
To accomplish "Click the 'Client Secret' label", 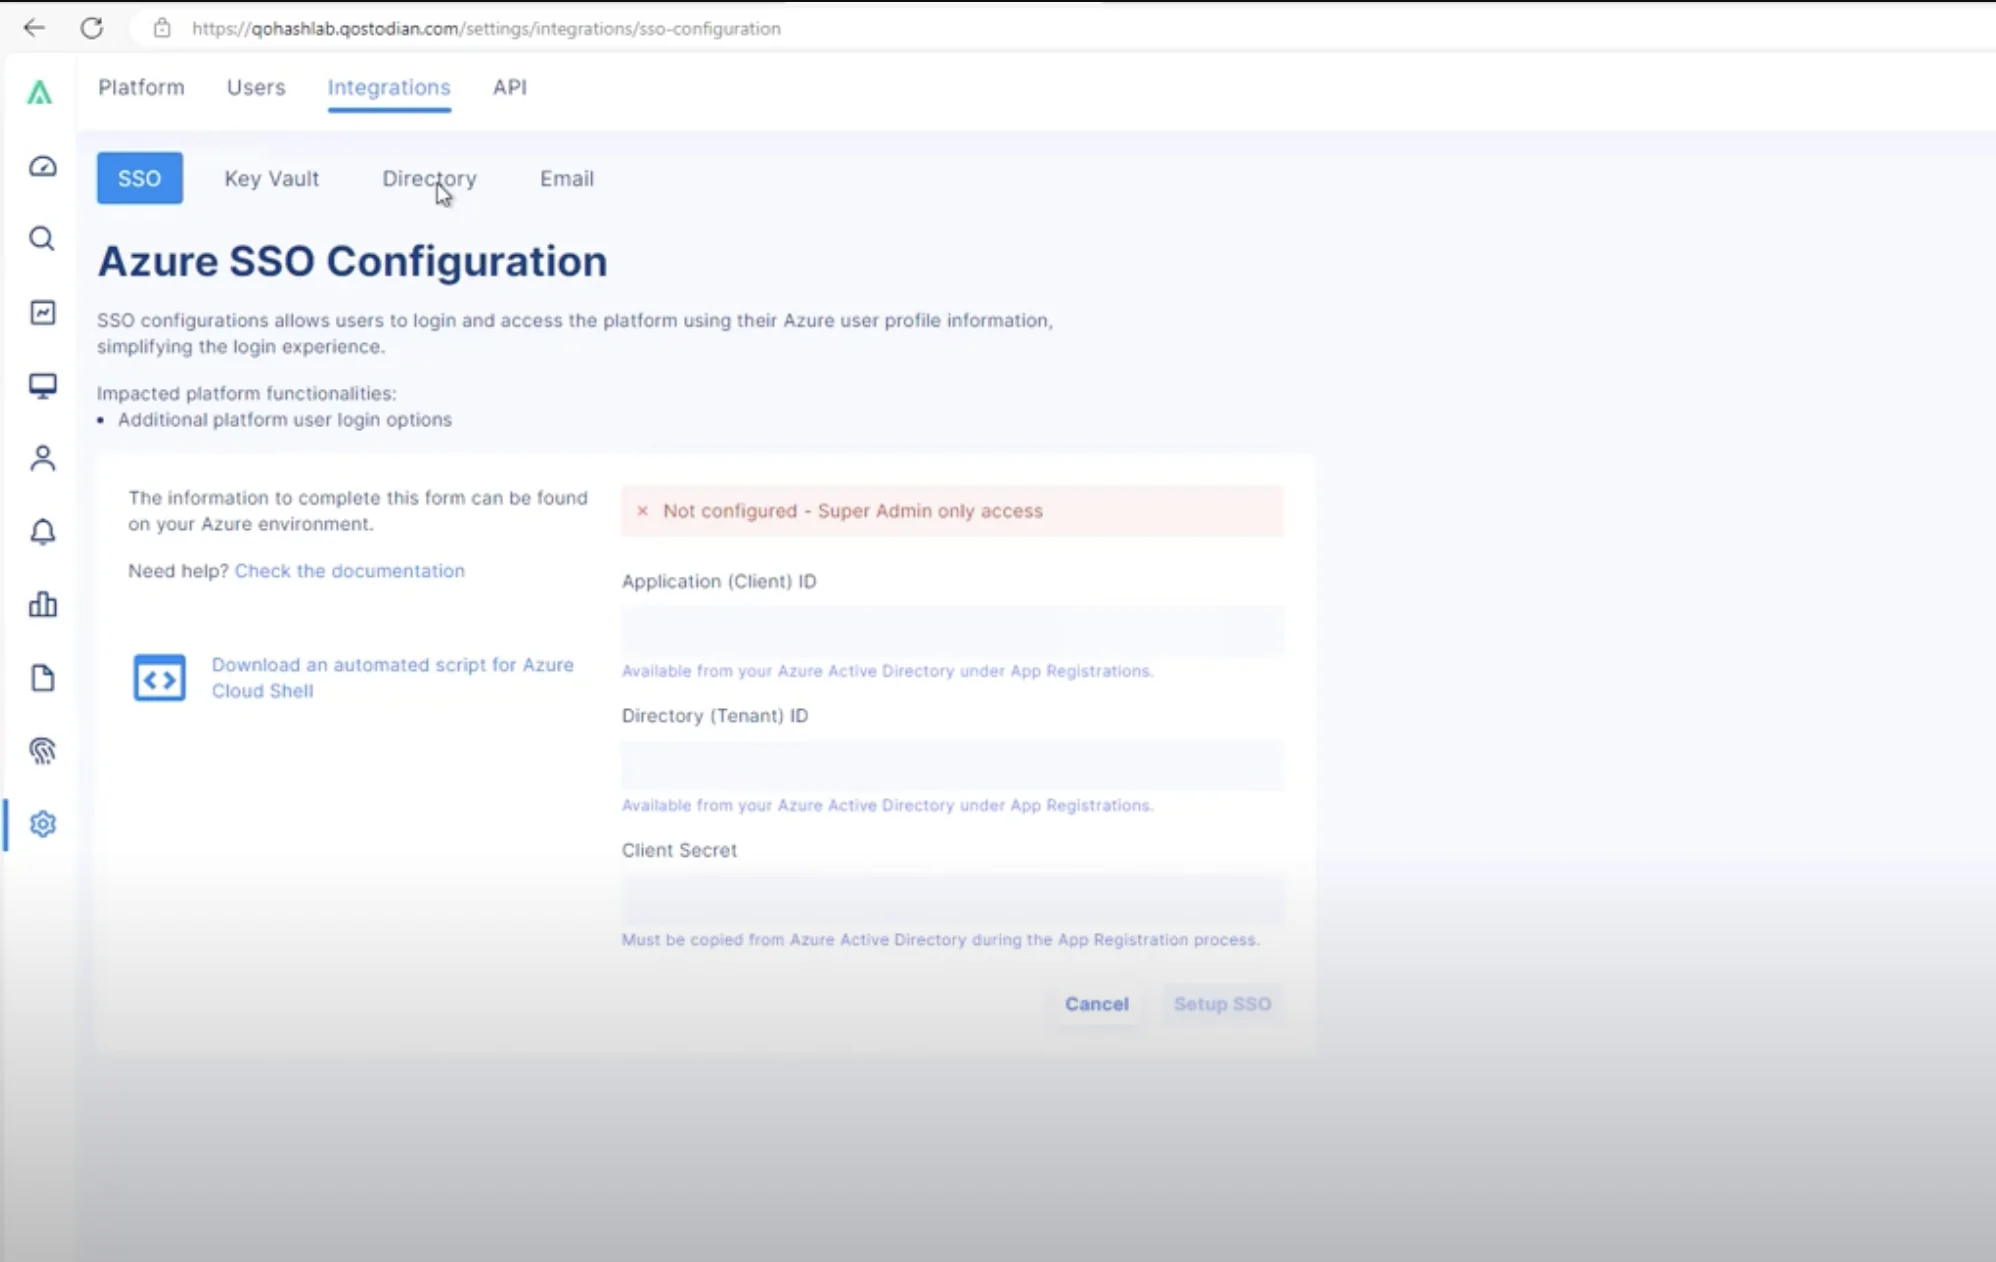I will click(x=679, y=850).
